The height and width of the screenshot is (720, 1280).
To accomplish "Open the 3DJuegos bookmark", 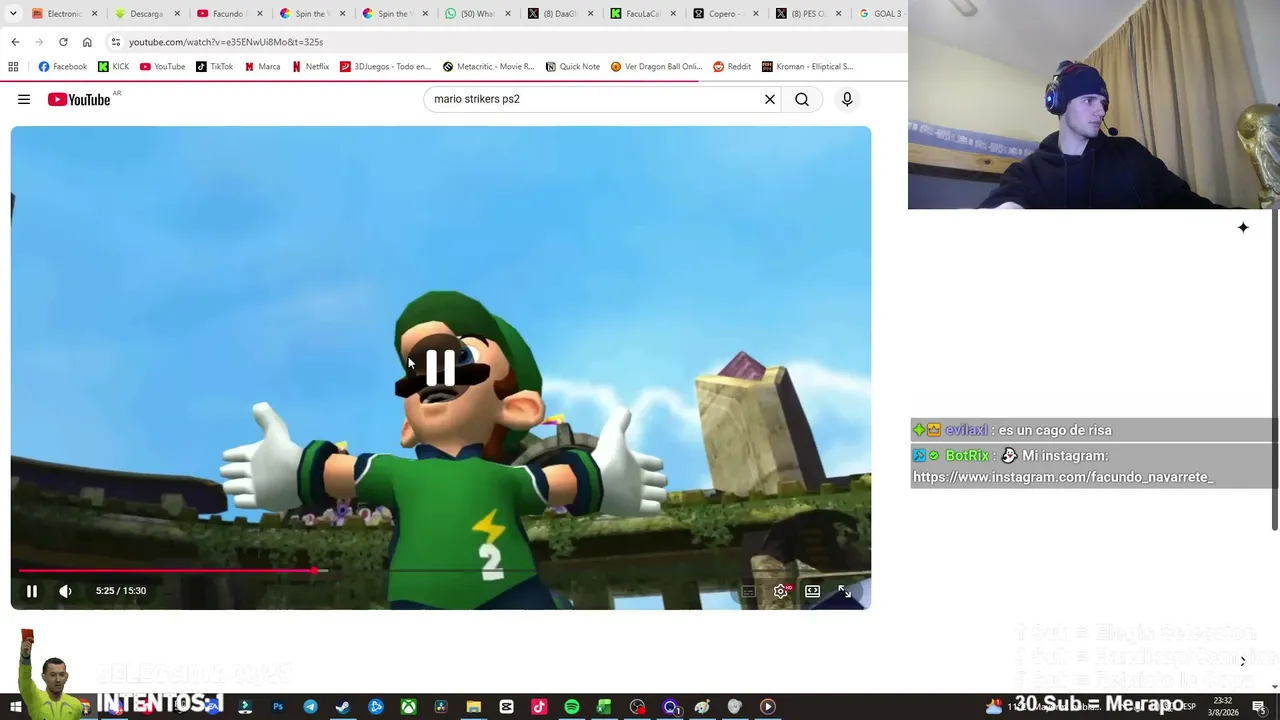I will point(385,67).
